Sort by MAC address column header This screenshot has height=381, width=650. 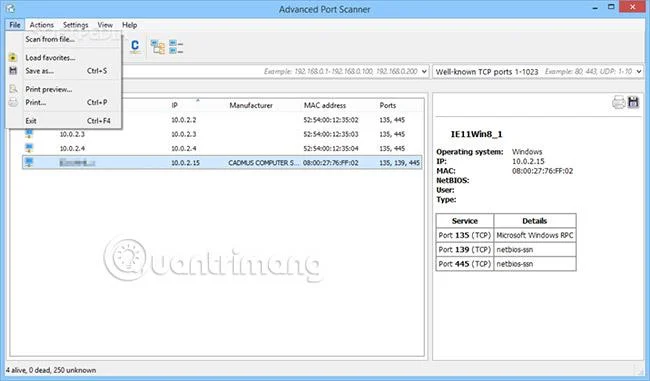click(325, 105)
